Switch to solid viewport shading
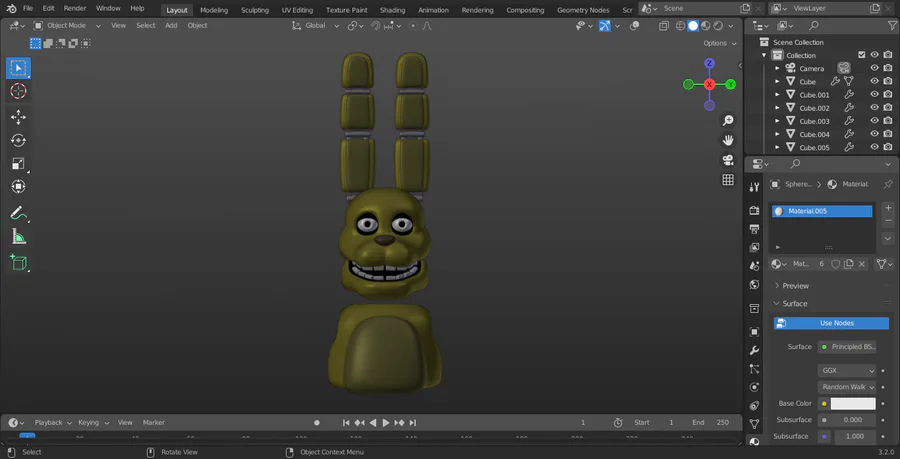This screenshot has height=459, width=900. 693,26
